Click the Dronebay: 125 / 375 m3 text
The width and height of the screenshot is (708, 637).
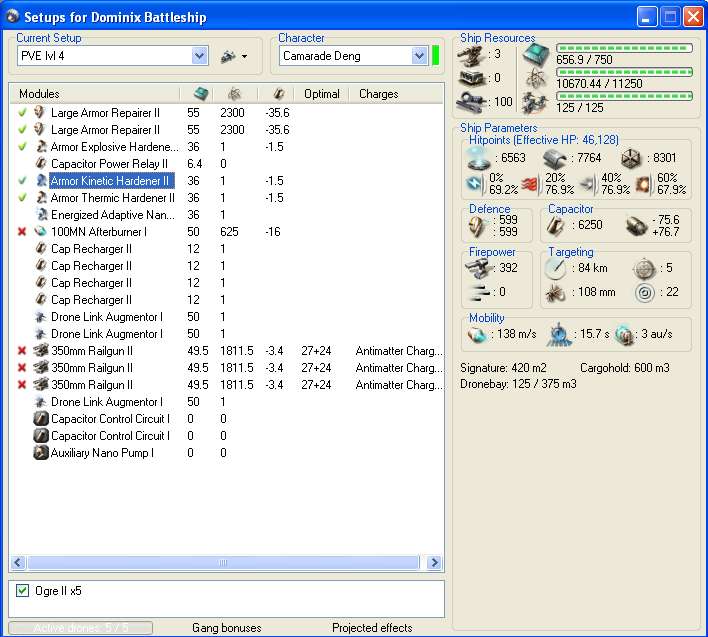tap(518, 384)
